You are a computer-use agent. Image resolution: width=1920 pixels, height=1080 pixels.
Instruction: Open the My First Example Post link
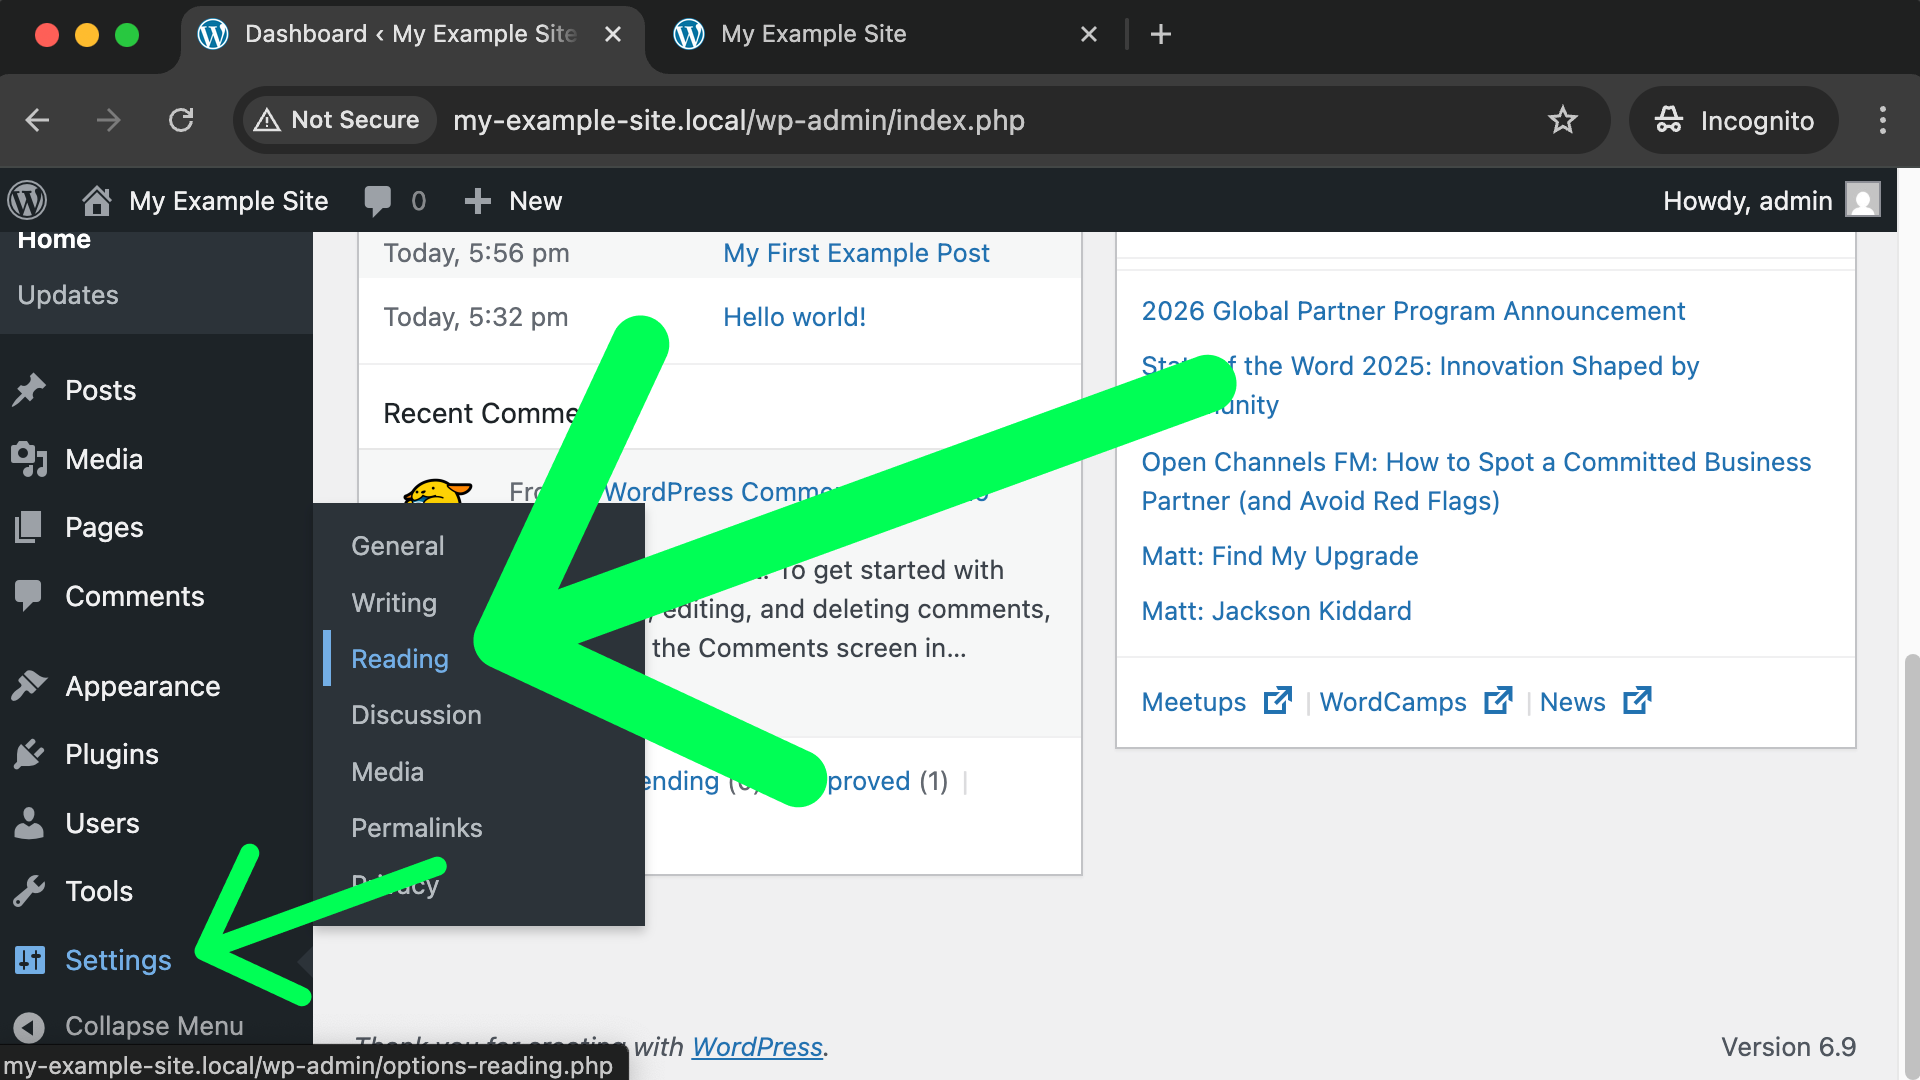(856, 253)
